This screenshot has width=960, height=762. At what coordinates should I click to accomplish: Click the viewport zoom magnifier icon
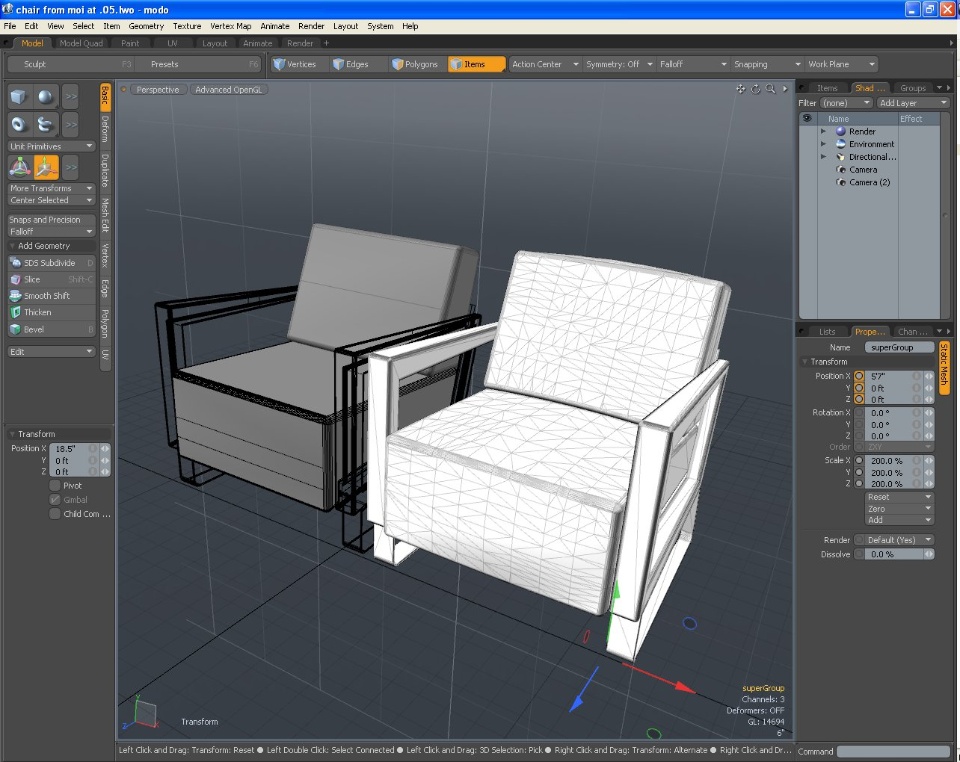(770, 89)
